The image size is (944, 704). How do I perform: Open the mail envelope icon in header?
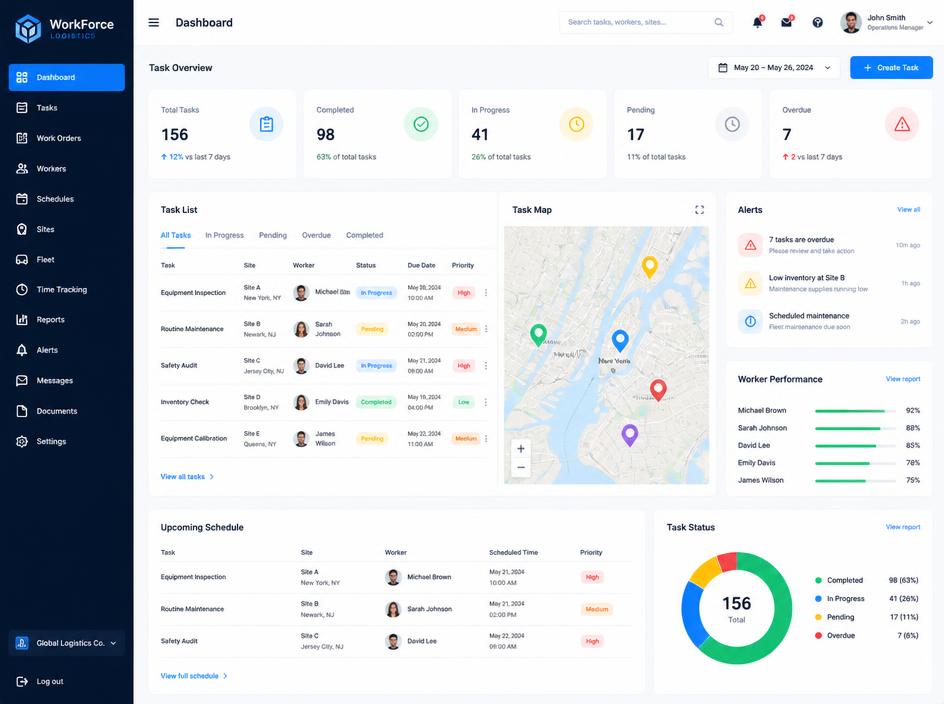click(x=786, y=22)
